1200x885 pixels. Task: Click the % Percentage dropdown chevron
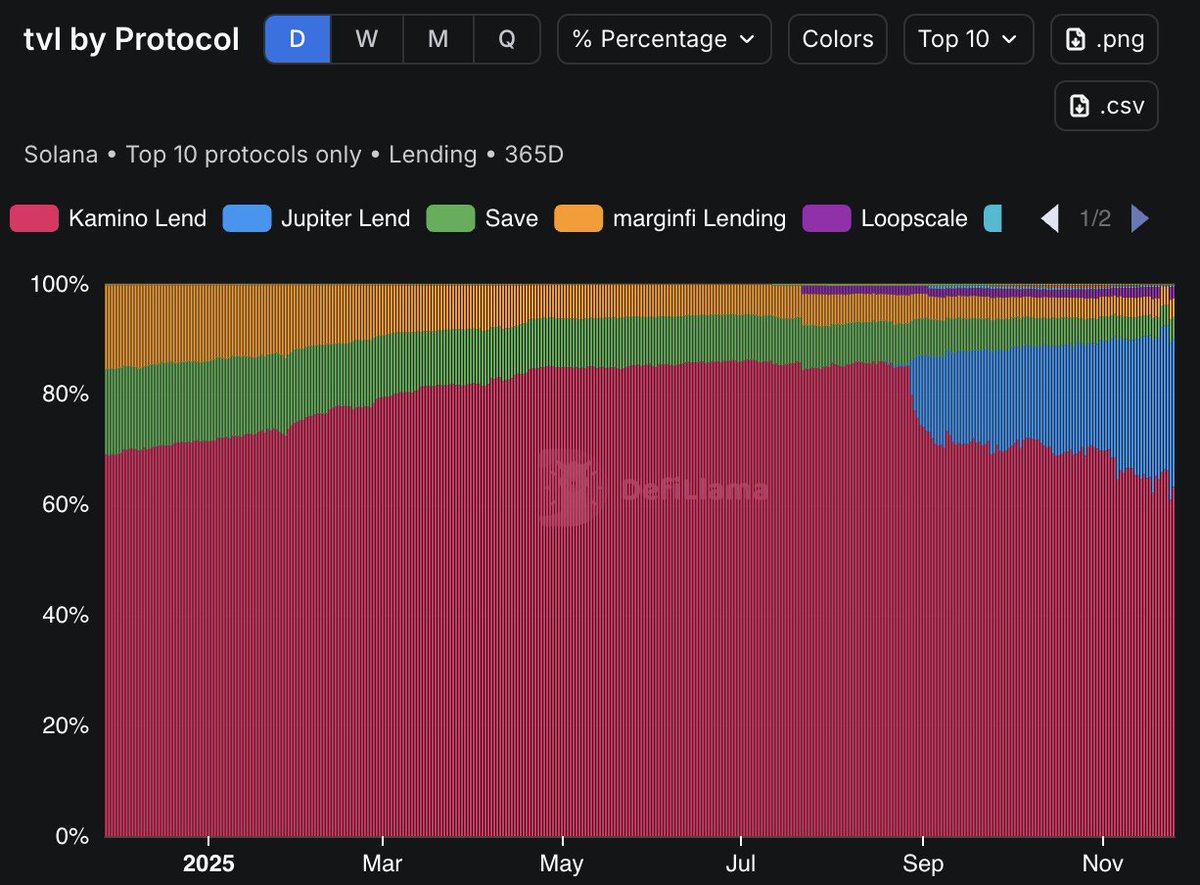[x=747, y=40]
